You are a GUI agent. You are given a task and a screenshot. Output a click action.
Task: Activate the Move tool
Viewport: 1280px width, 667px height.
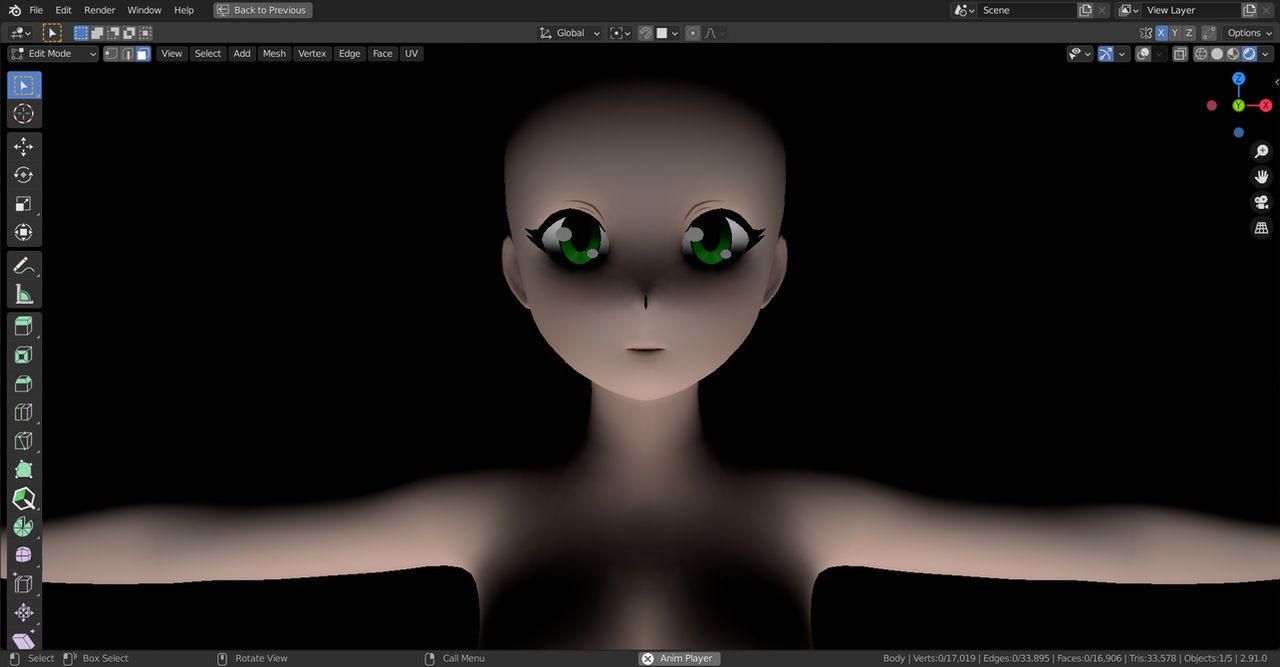pyautogui.click(x=24, y=147)
